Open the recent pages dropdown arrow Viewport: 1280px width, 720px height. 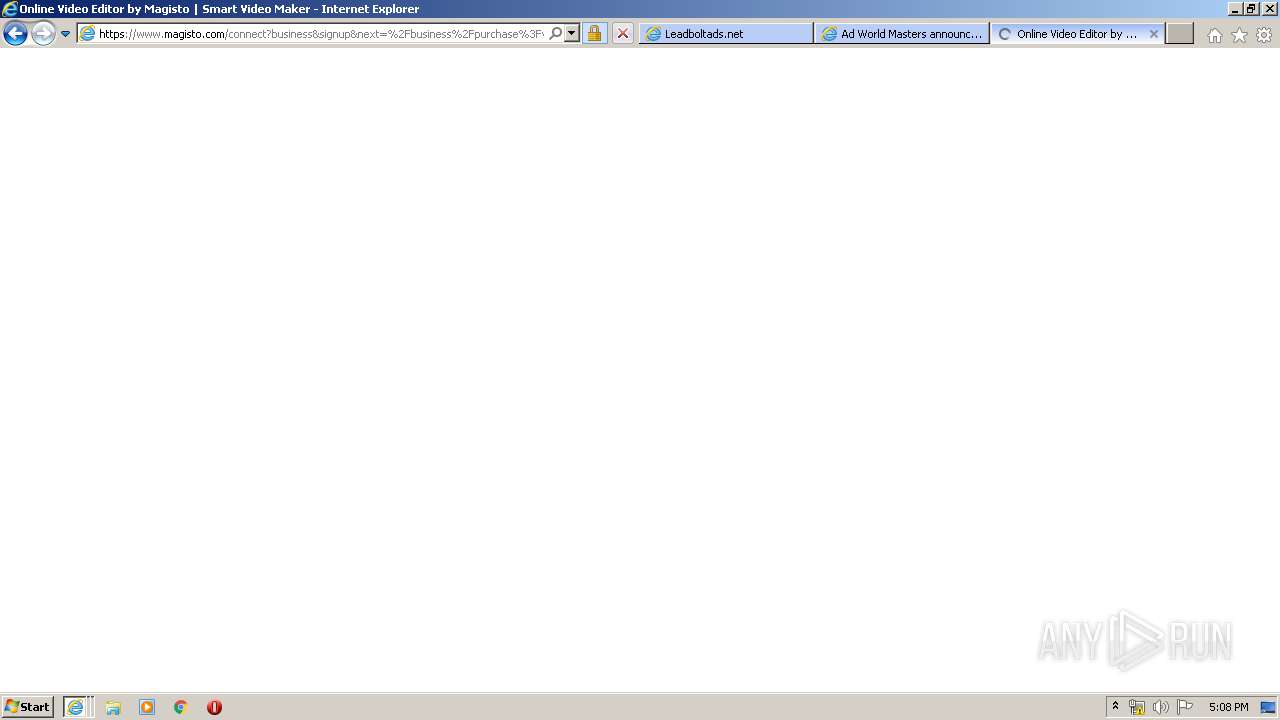66,34
